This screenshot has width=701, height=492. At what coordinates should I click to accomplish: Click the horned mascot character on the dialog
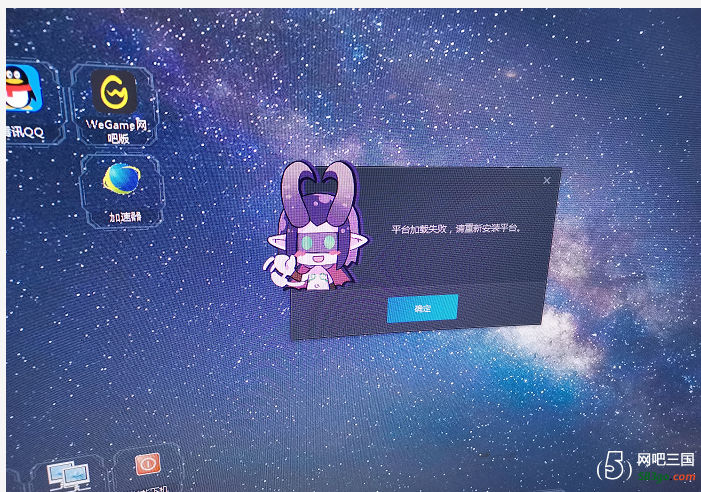click(317, 226)
